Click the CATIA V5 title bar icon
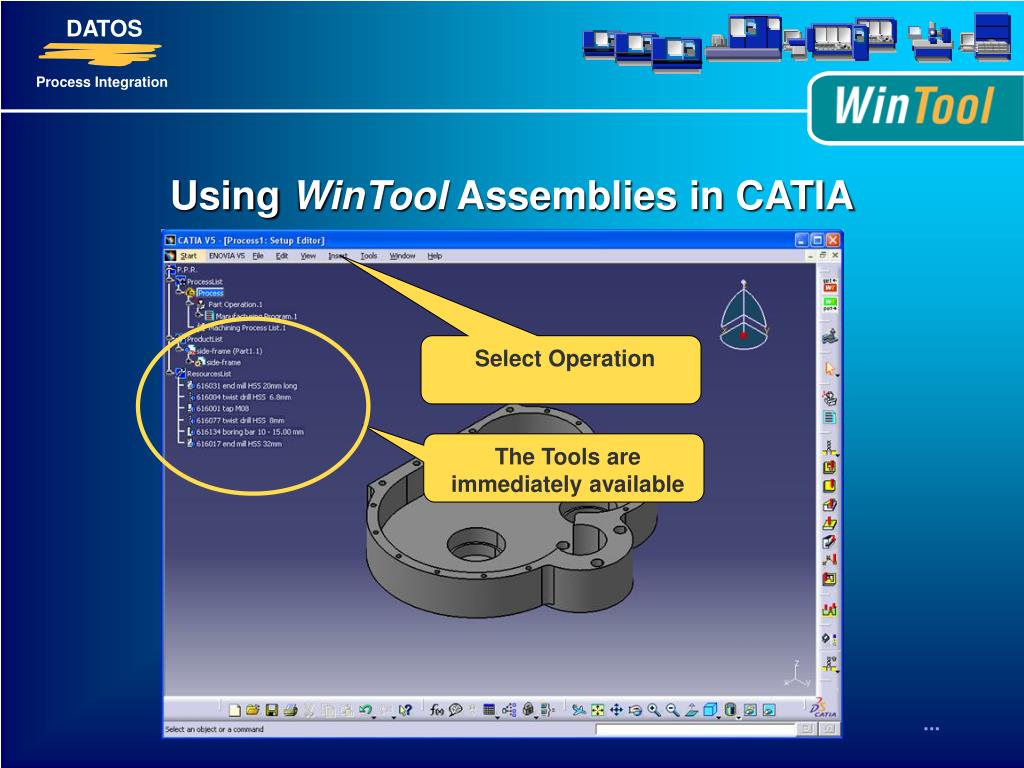 [x=170, y=240]
